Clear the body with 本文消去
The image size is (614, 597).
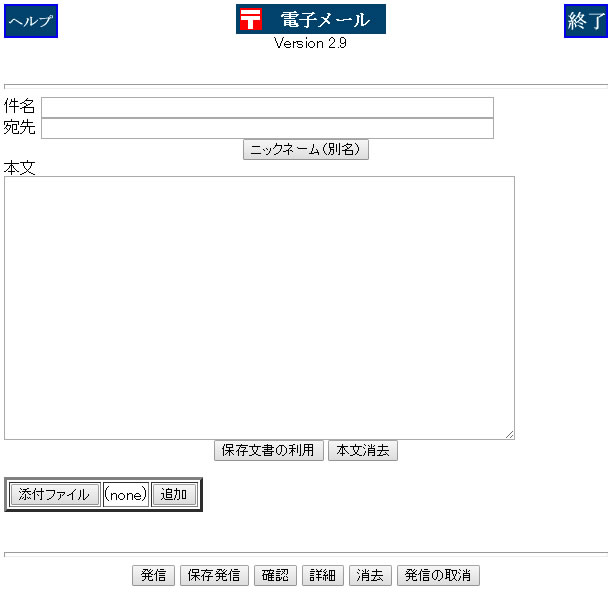[363, 451]
